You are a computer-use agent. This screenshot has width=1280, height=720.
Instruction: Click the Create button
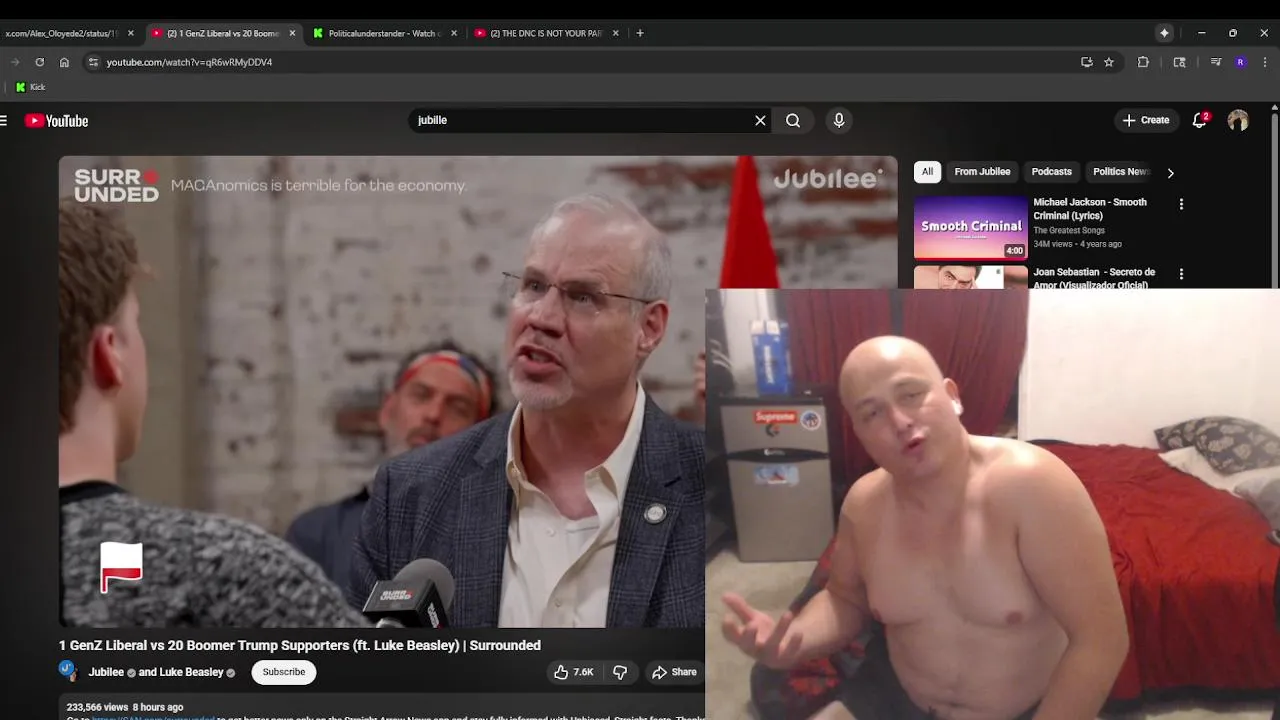pos(1146,120)
